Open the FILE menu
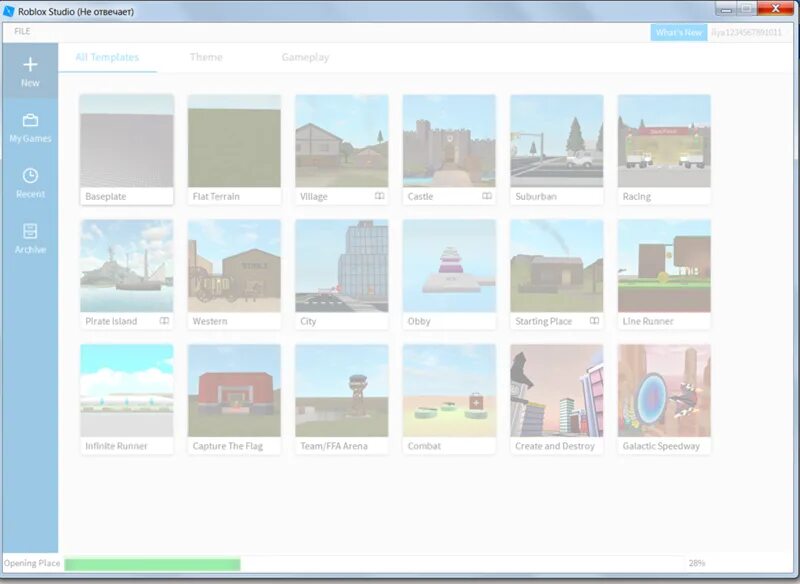Viewport: 800px width, 584px height. (22, 31)
